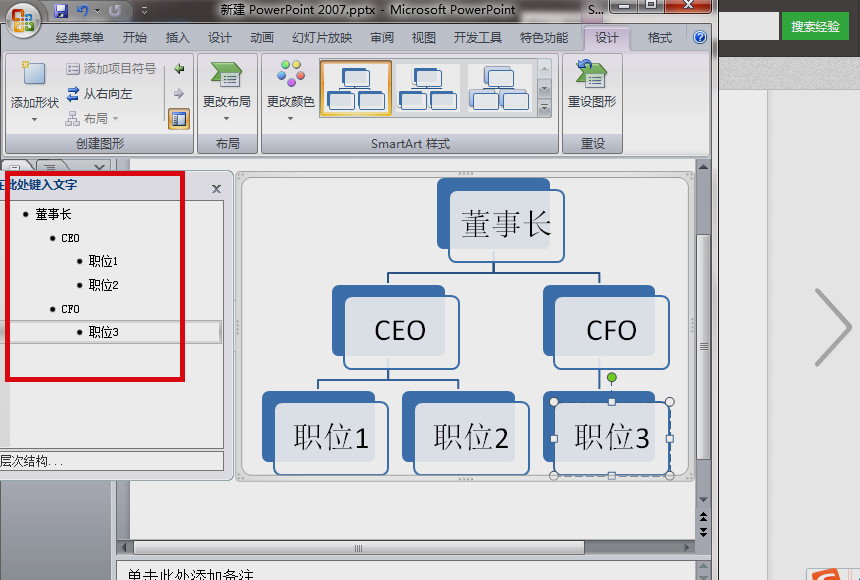Expand the 更改布局 dropdown arrow

pos(227,119)
